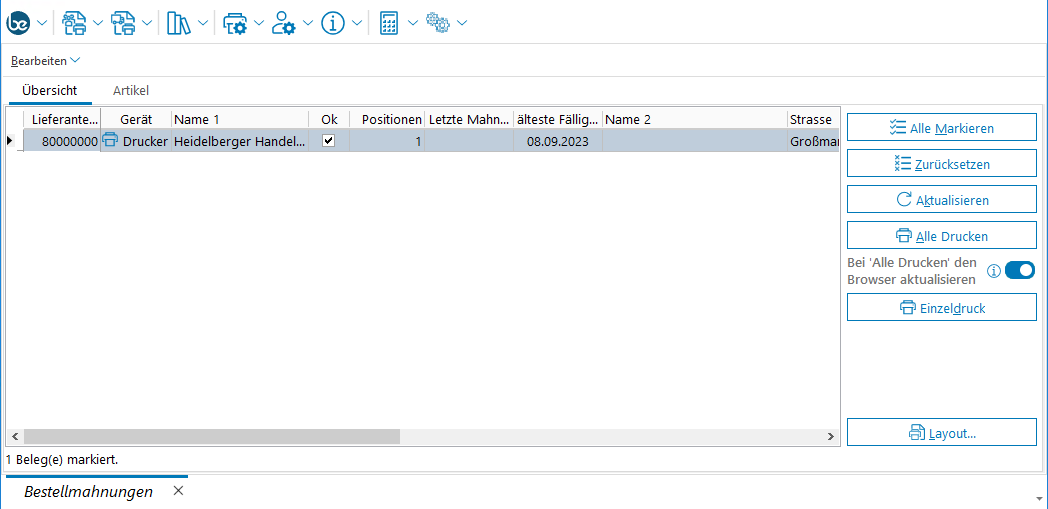Expand the Bearbeiten dropdown menu

[45, 61]
